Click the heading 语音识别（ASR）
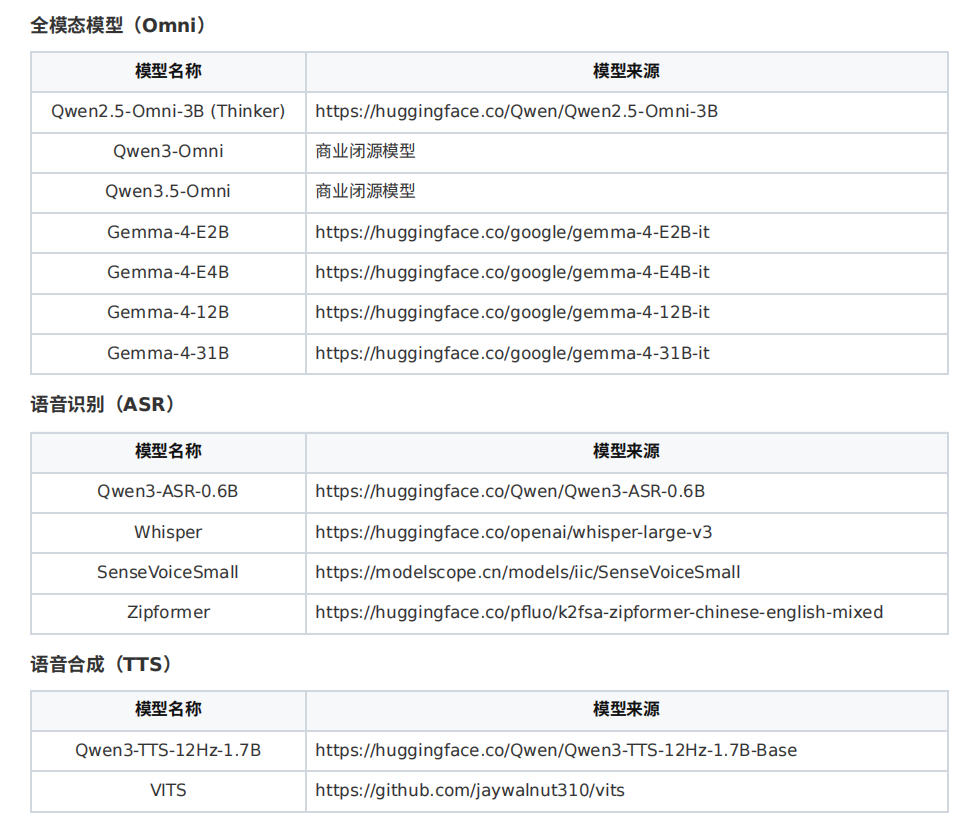Viewport: 970px width, 822px height. [x=103, y=405]
